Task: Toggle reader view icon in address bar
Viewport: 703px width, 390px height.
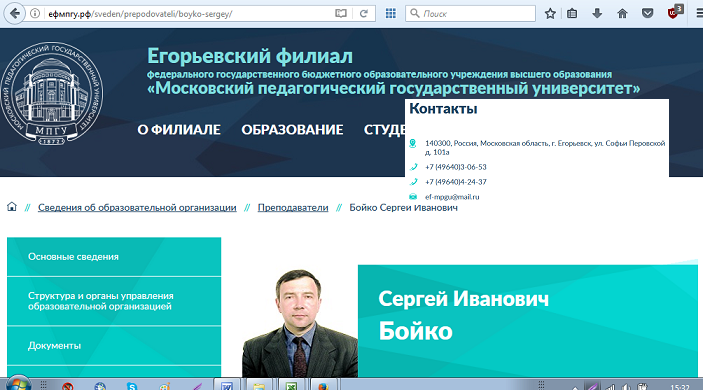Action: click(x=341, y=13)
